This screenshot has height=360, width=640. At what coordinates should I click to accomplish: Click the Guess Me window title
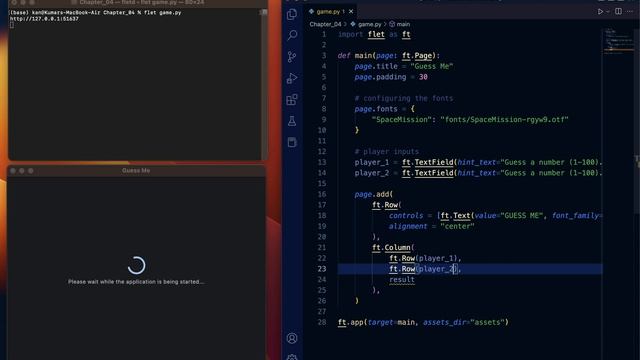point(136,171)
